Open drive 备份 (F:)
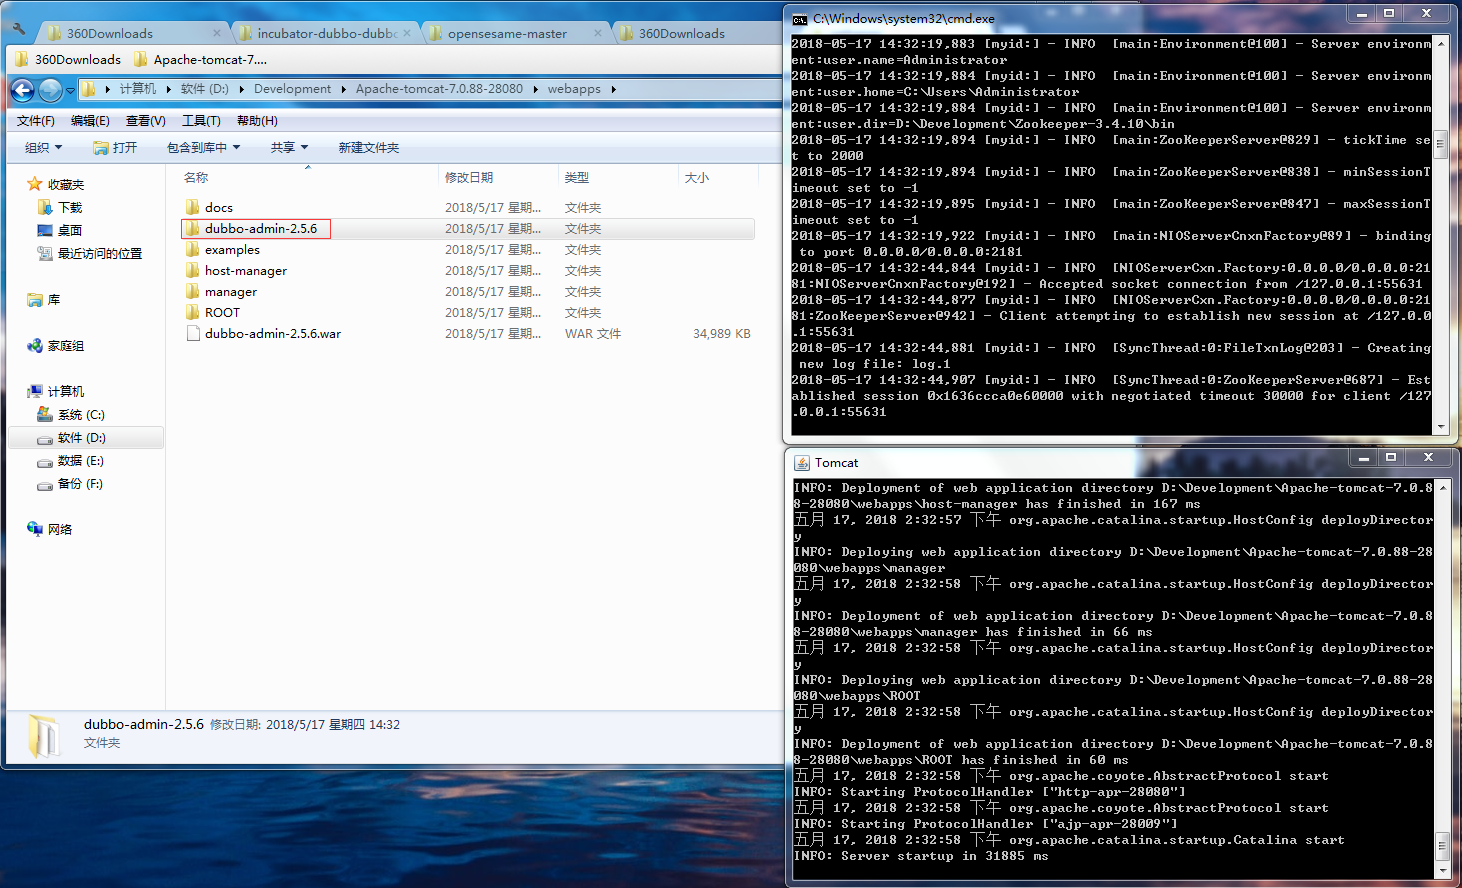The image size is (1462, 888). coord(81,484)
